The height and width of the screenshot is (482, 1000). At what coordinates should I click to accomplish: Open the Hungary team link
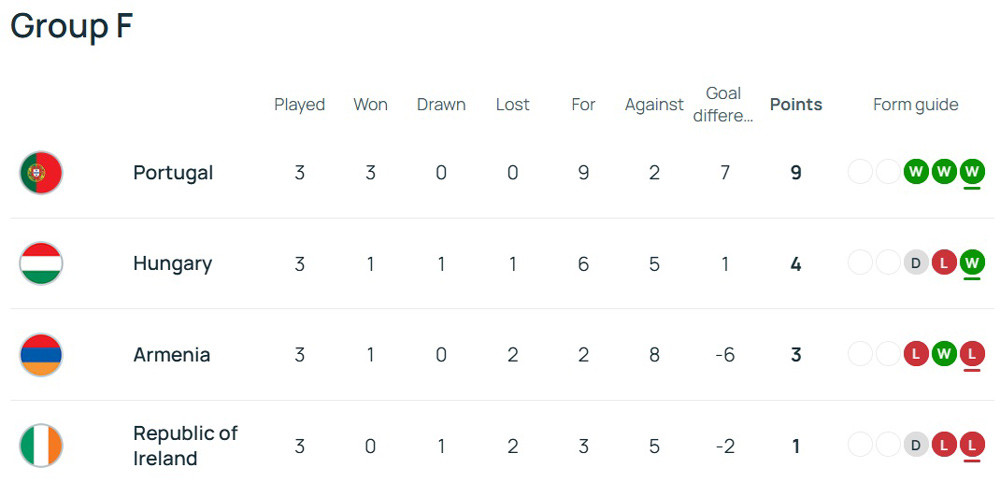coord(172,264)
